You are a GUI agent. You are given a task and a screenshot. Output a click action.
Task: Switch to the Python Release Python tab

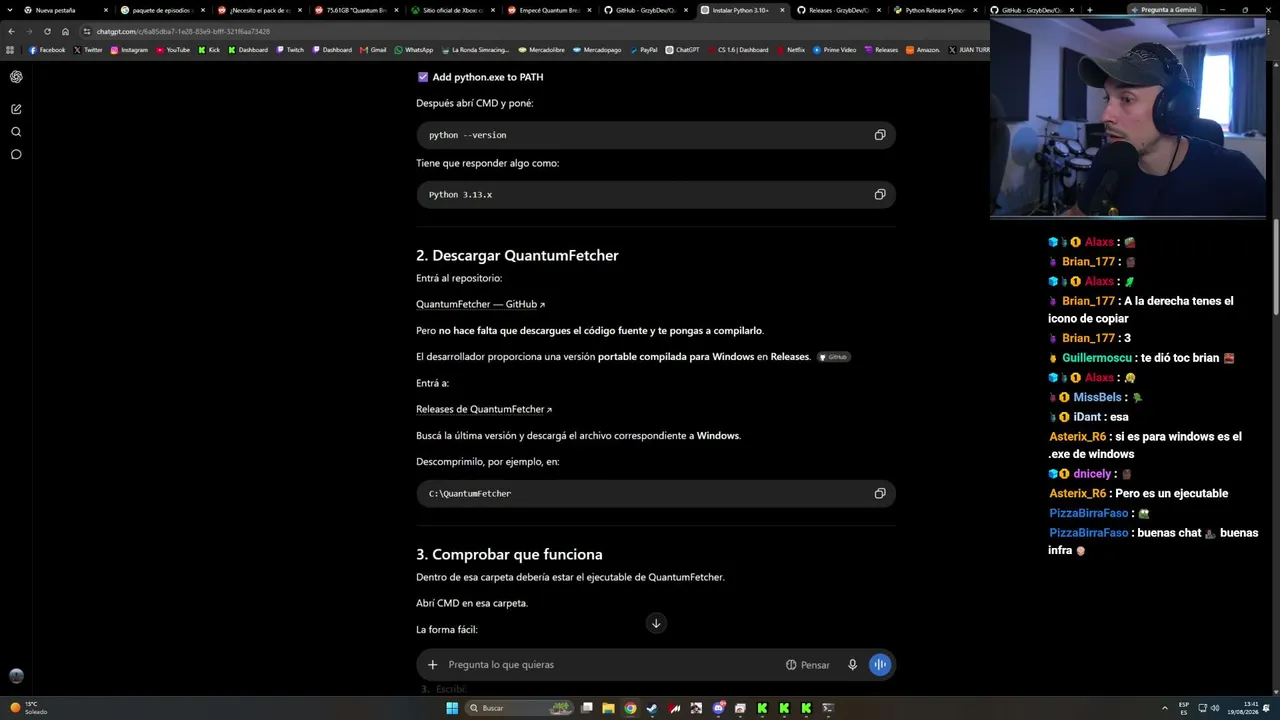(x=936, y=10)
